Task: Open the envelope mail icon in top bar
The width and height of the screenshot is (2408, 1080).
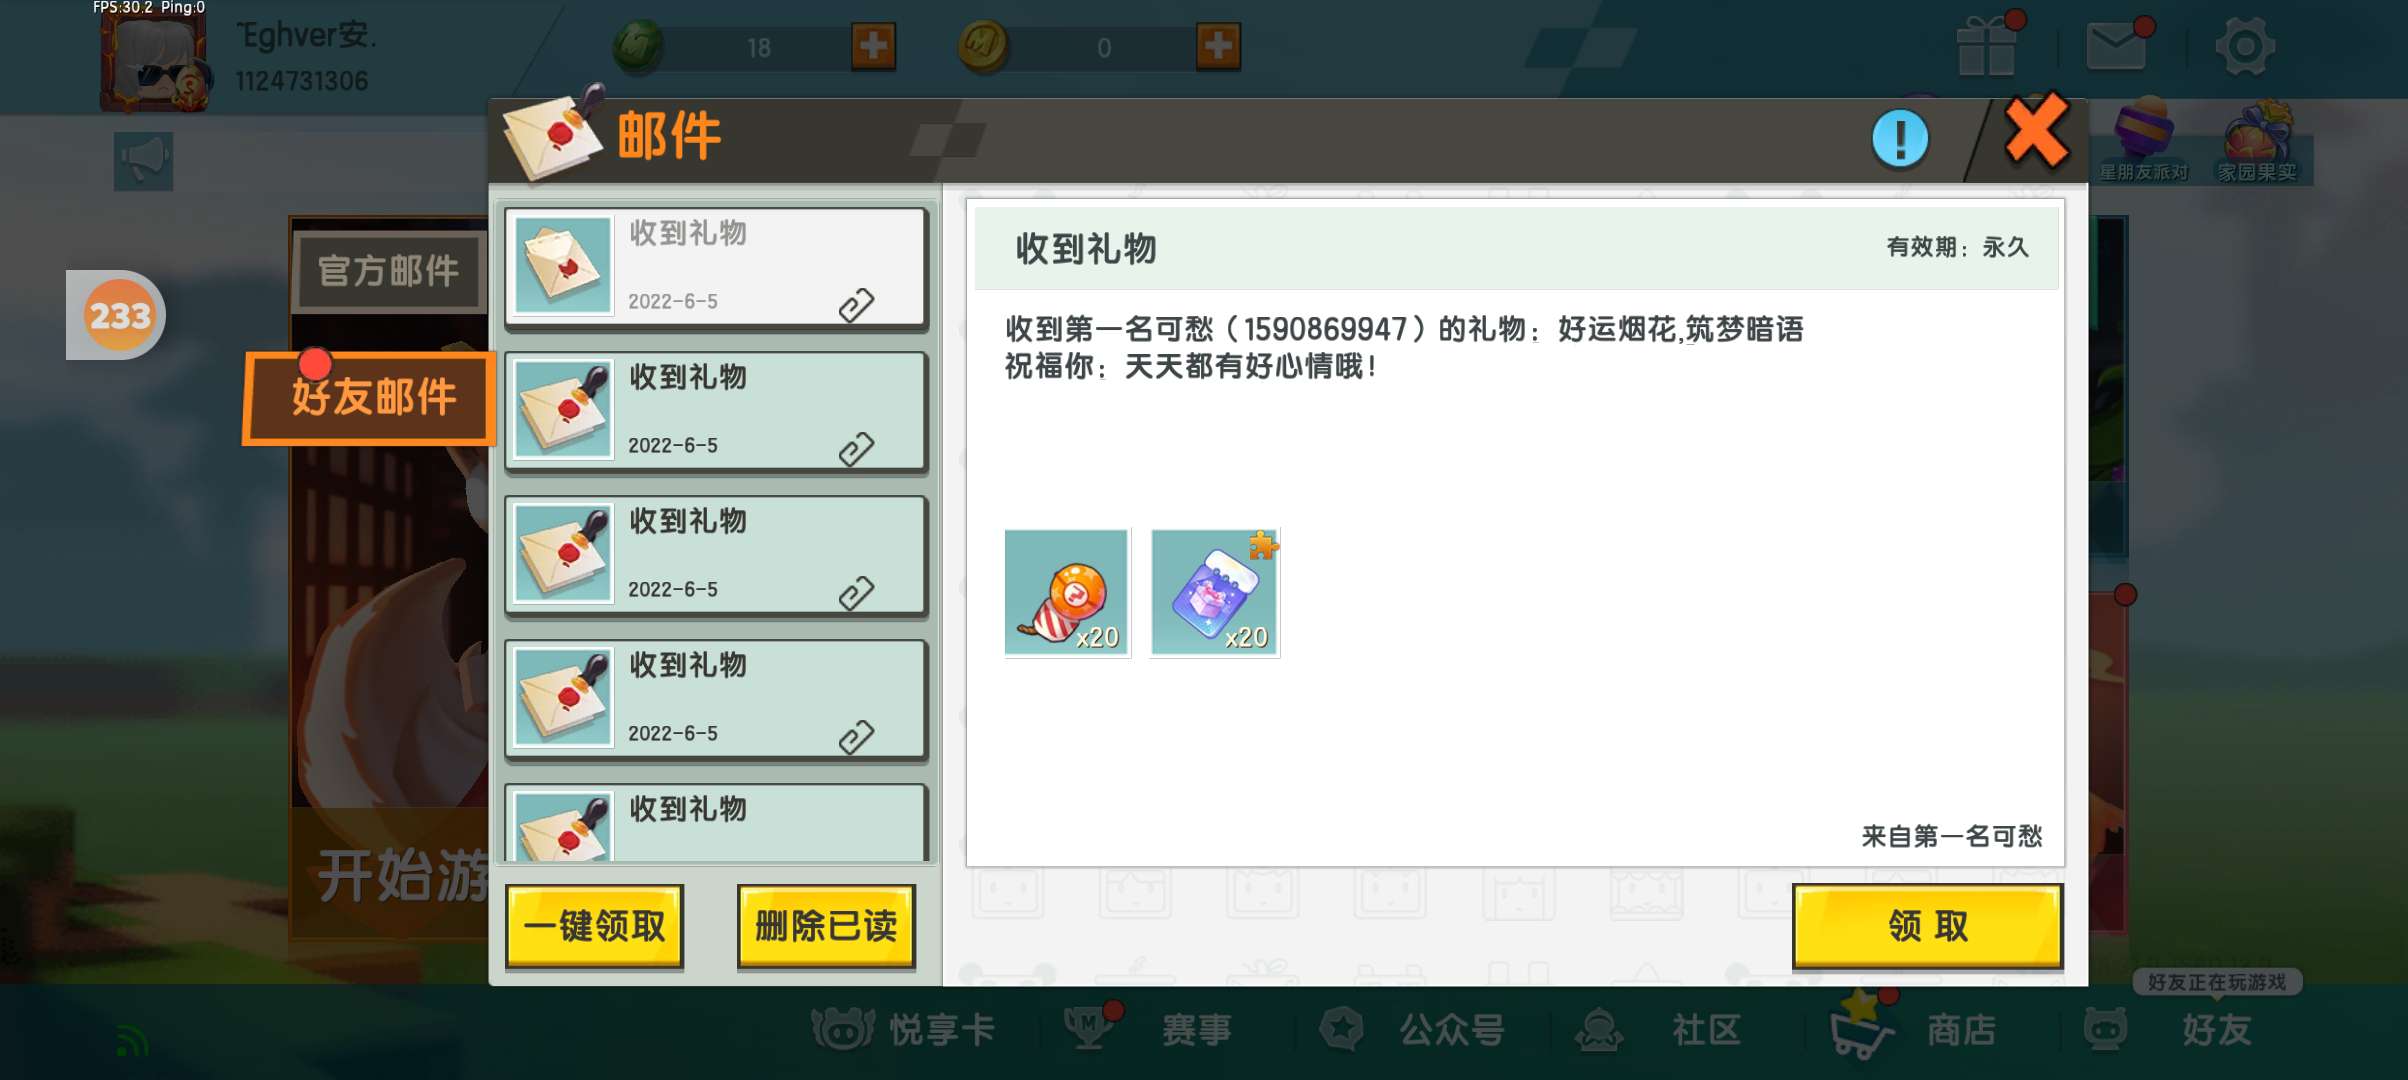Action: click(x=2117, y=46)
